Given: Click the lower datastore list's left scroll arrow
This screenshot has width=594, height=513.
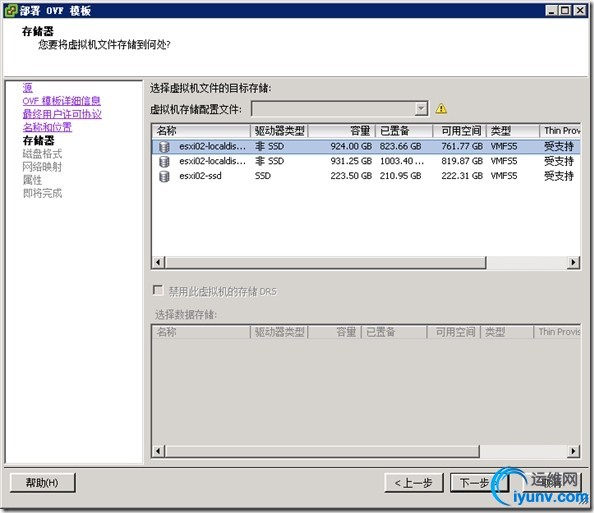Looking at the screenshot, I should coord(158,451).
